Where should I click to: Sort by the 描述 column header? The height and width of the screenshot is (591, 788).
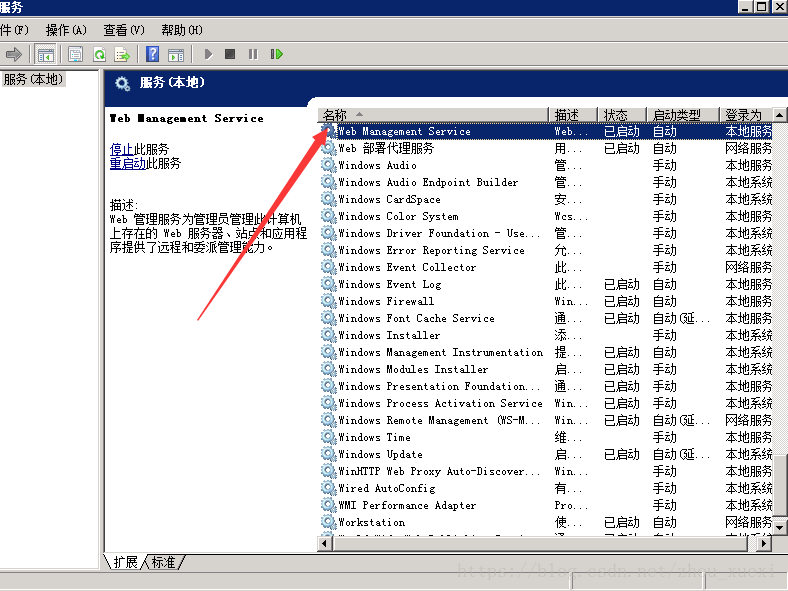pos(572,115)
